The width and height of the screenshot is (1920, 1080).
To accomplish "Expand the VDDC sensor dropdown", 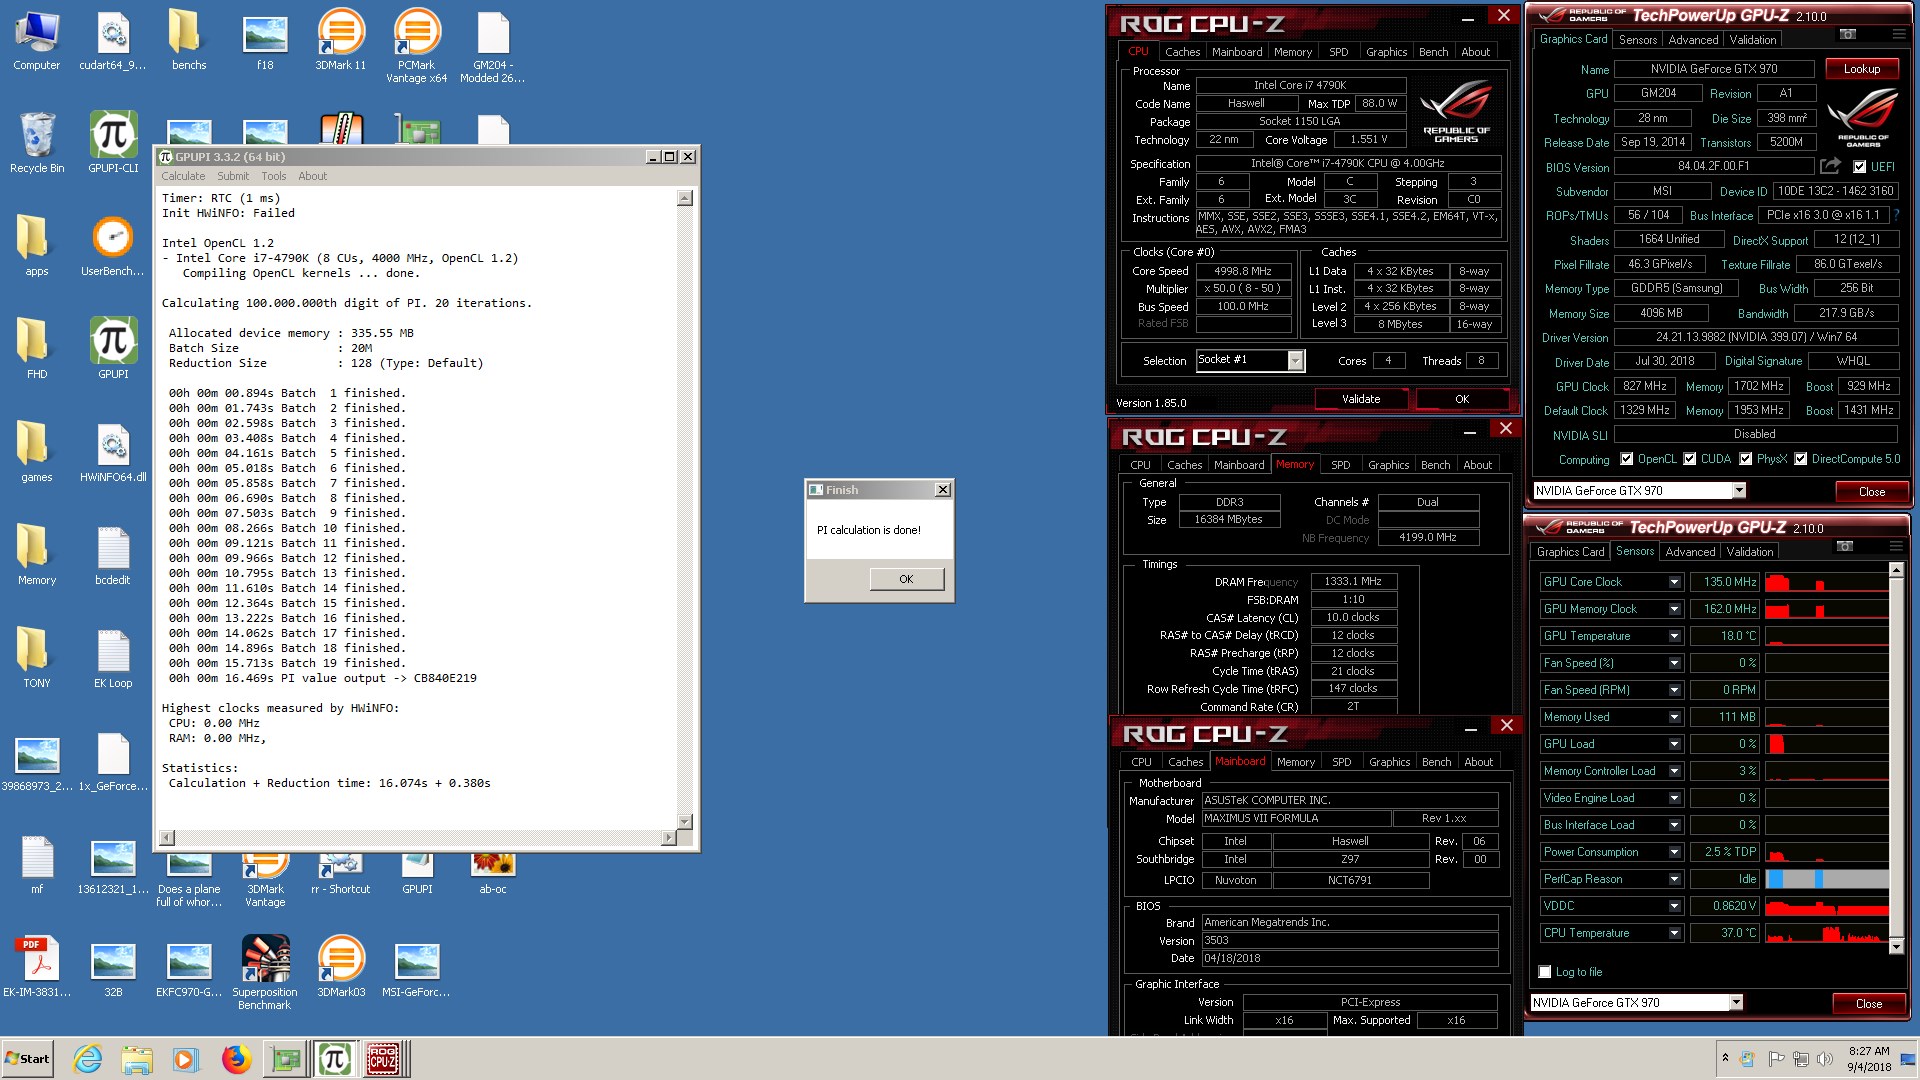I will click(1674, 906).
